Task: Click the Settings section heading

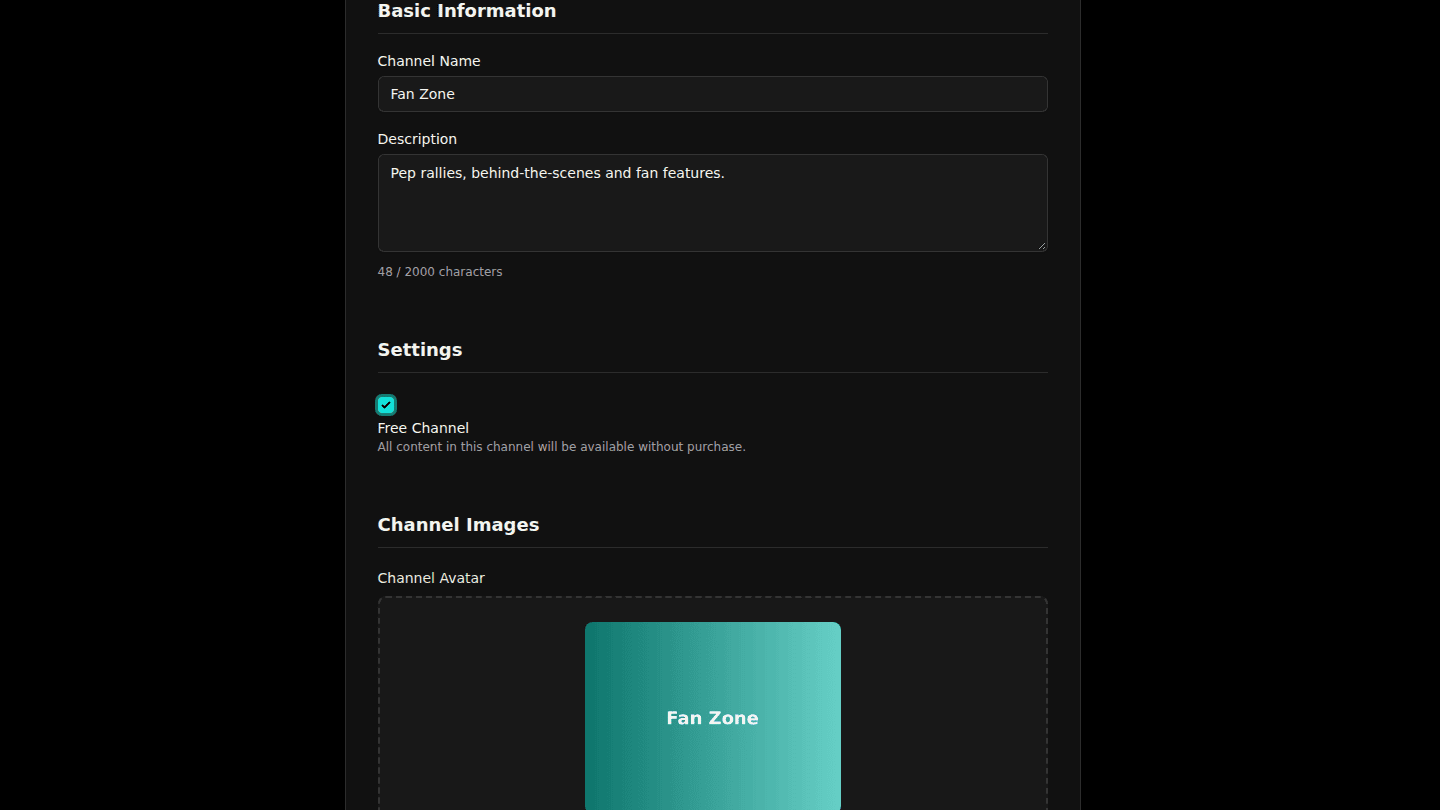Action: [420, 350]
